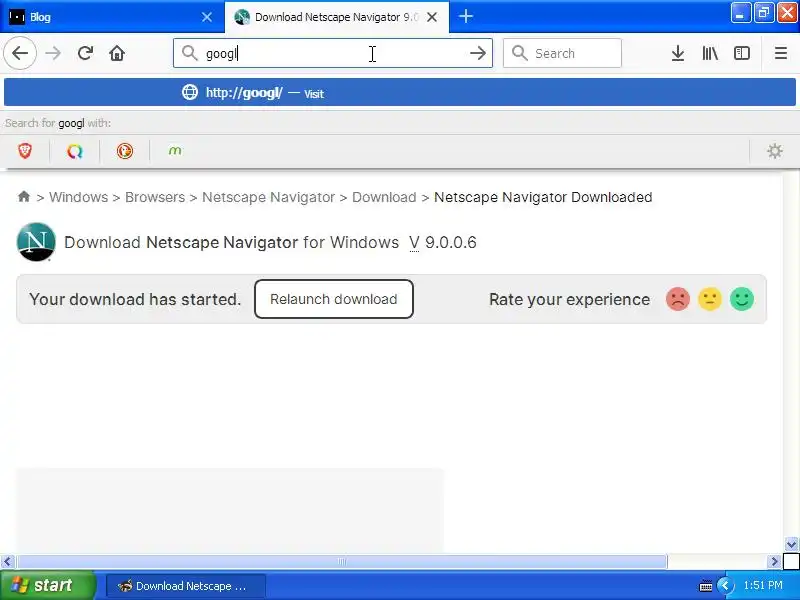This screenshot has height=600, width=800.
Task: Rate experience with yellow neutral face
Action: tap(710, 299)
